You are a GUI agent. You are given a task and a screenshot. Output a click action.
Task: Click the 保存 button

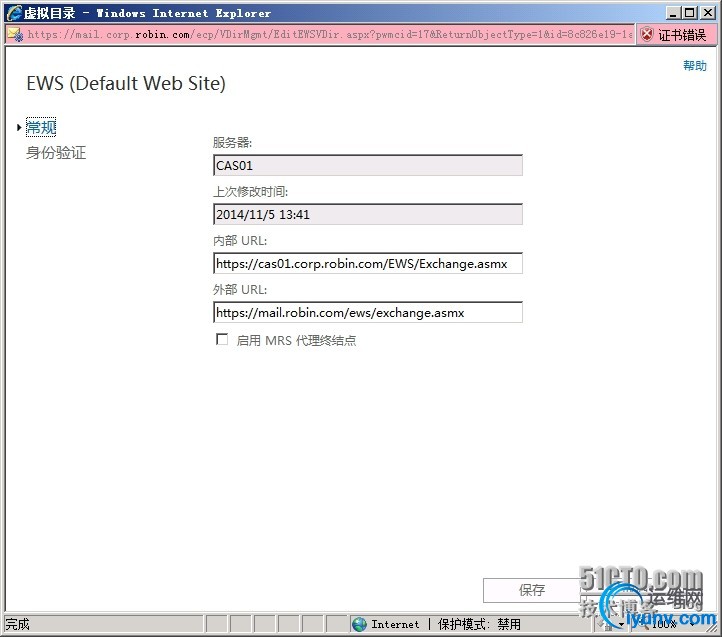coord(532,590)
